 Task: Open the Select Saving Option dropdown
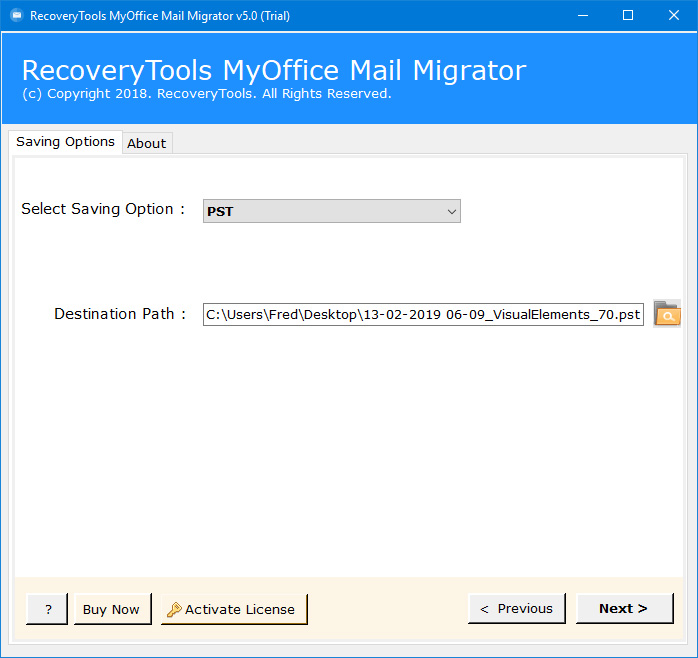(x=332, y=211)
